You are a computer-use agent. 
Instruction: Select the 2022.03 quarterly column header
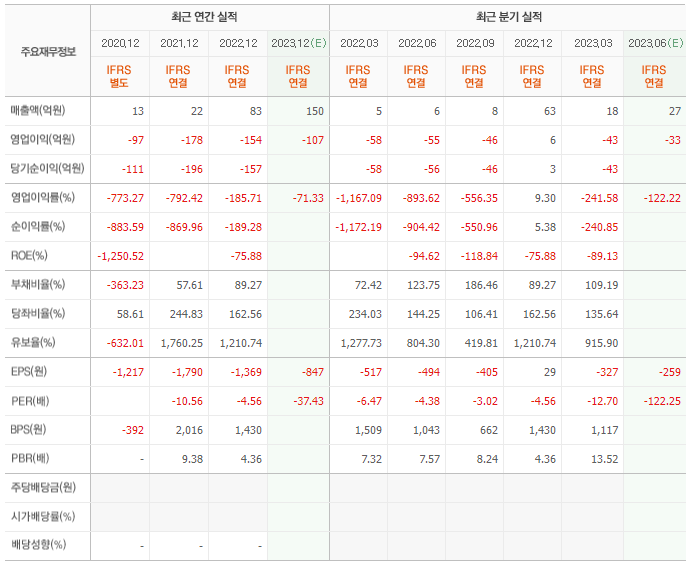pos(359,43)
